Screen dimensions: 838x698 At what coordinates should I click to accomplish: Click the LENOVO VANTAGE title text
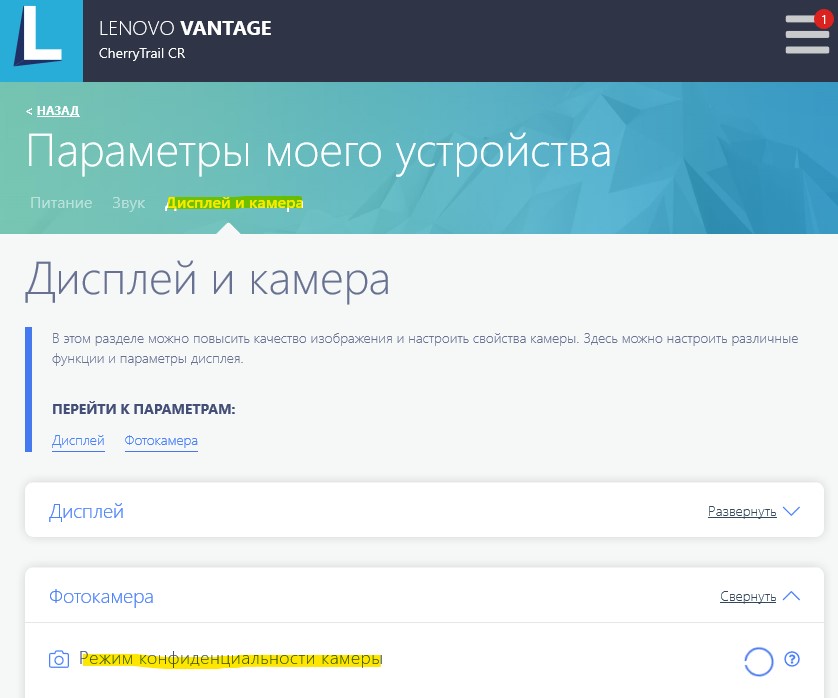point(185,28)
